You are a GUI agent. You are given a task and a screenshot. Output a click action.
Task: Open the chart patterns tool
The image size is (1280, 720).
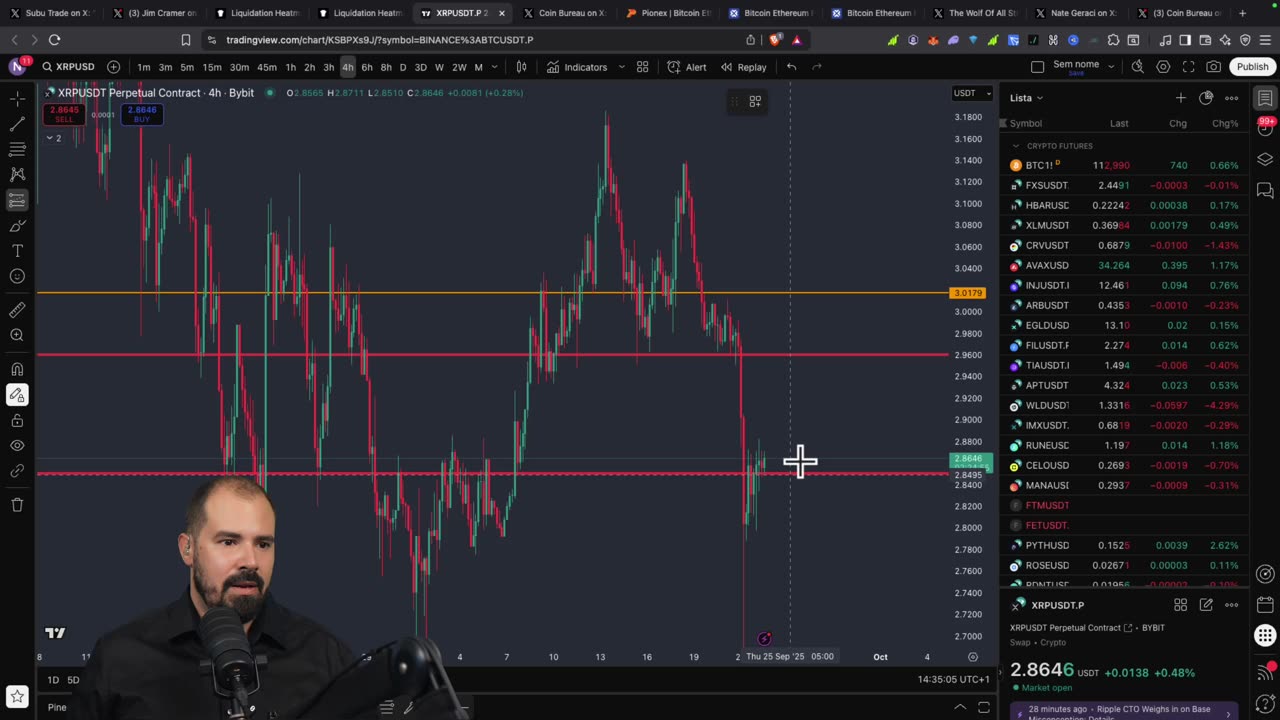(x=17, y=174)
